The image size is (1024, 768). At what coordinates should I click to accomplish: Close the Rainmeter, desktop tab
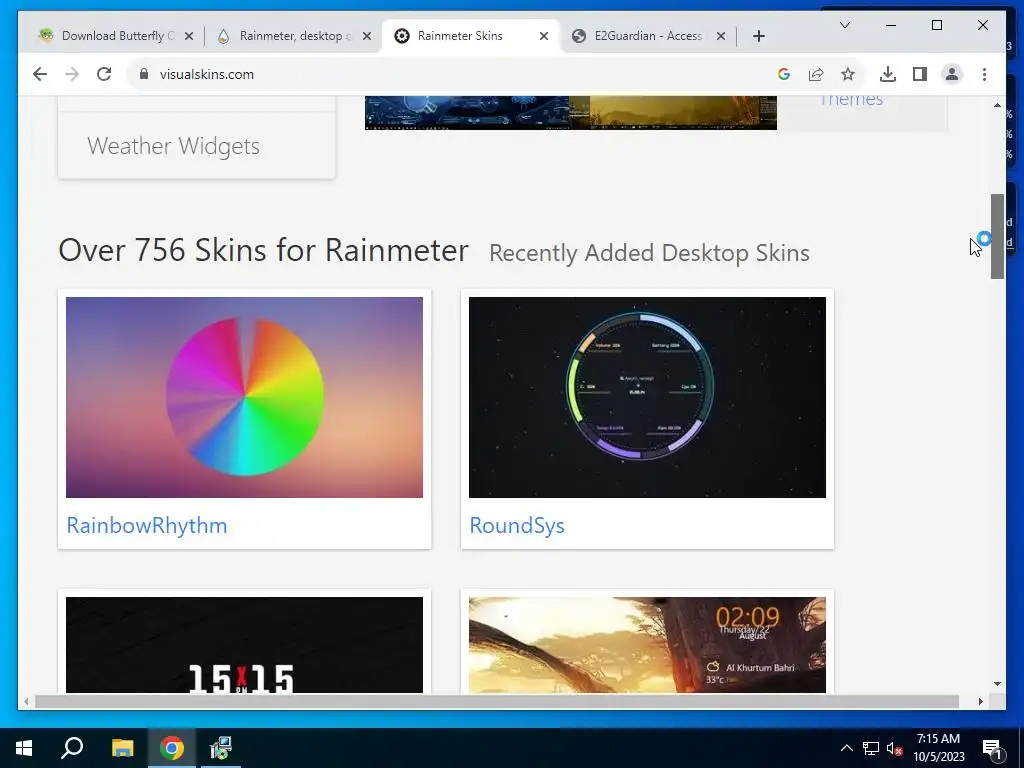(x=367, y=36)
